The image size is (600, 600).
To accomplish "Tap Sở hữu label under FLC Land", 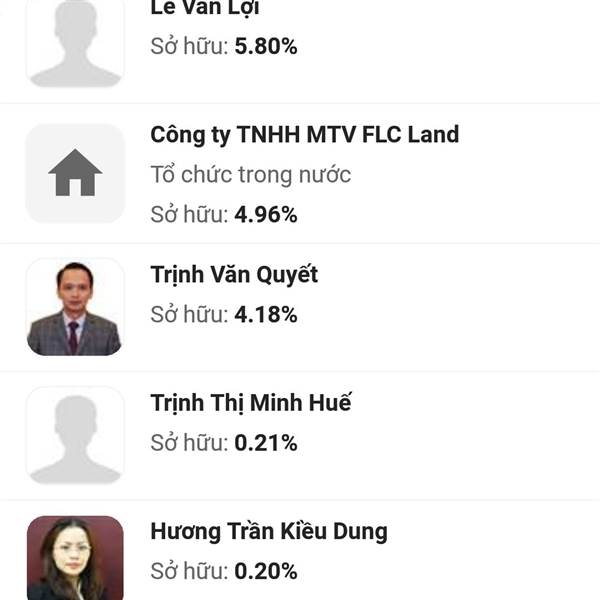I will pos(189,214).
